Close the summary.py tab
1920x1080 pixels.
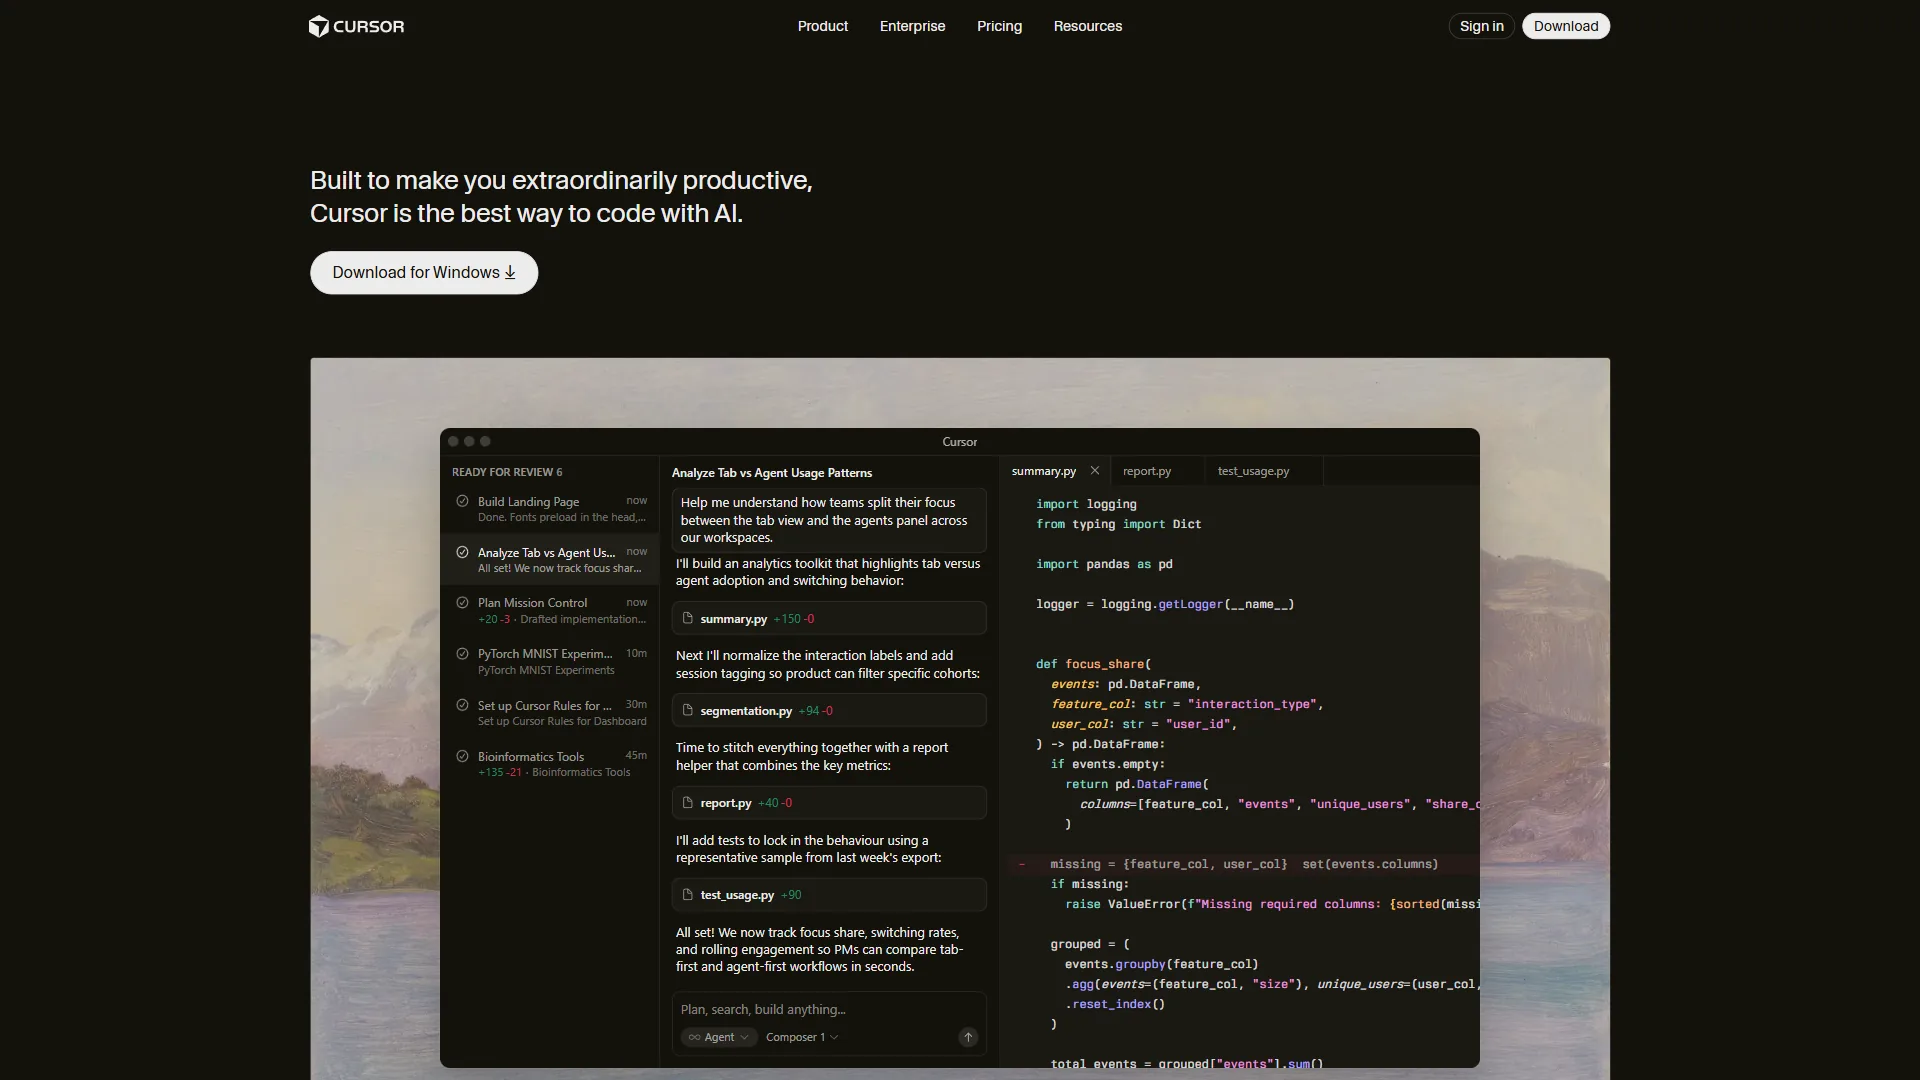point(1095,470)
